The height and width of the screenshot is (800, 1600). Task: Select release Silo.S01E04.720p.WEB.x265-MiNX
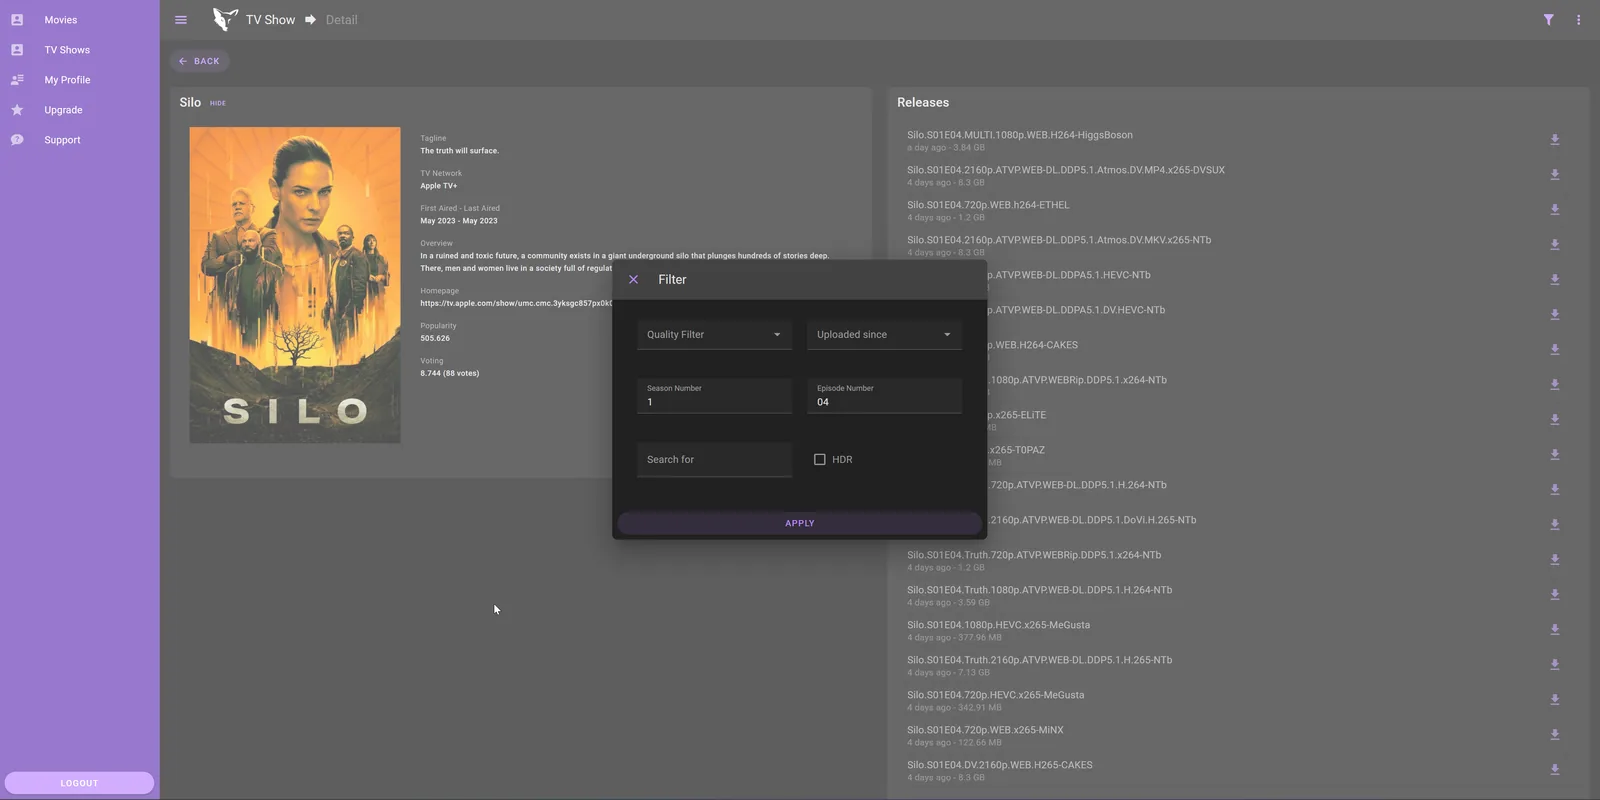coord(985,730)
